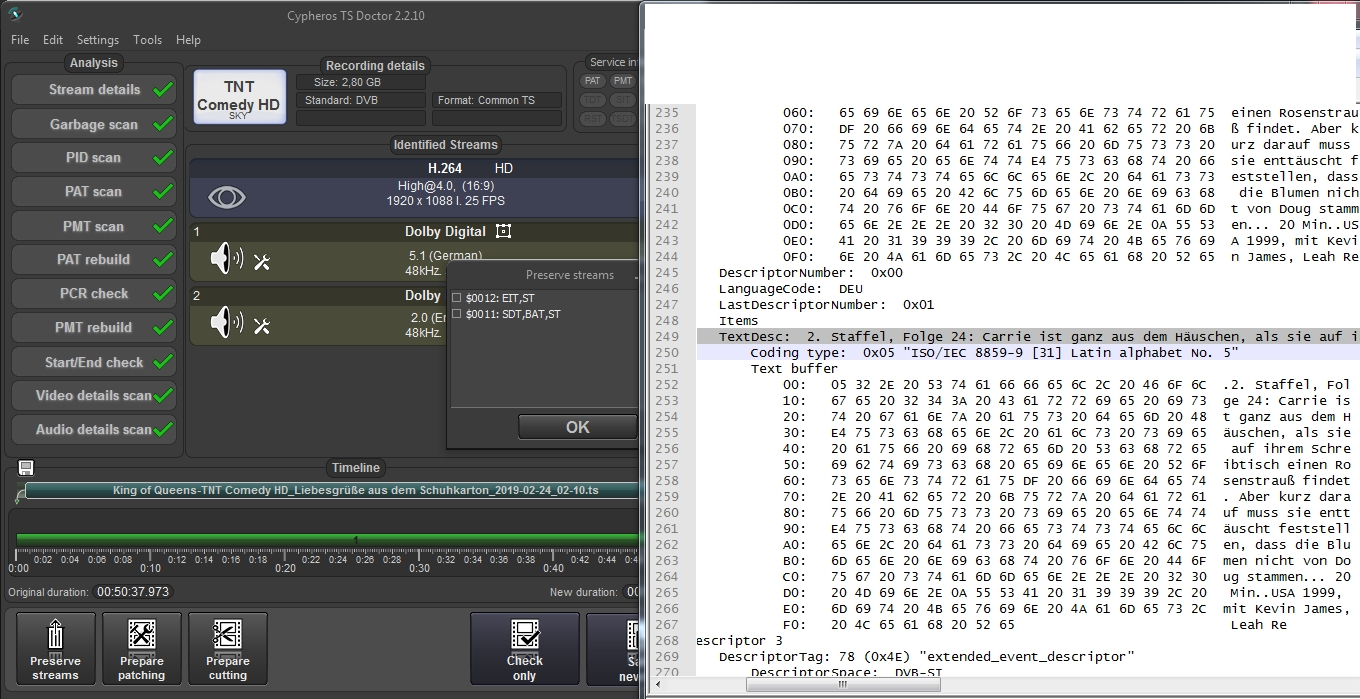This screenshot has height=699, width=1360.
Task: Click the save floppy icon above timeline
Action: pyautogui.click(x=25, y=468)
